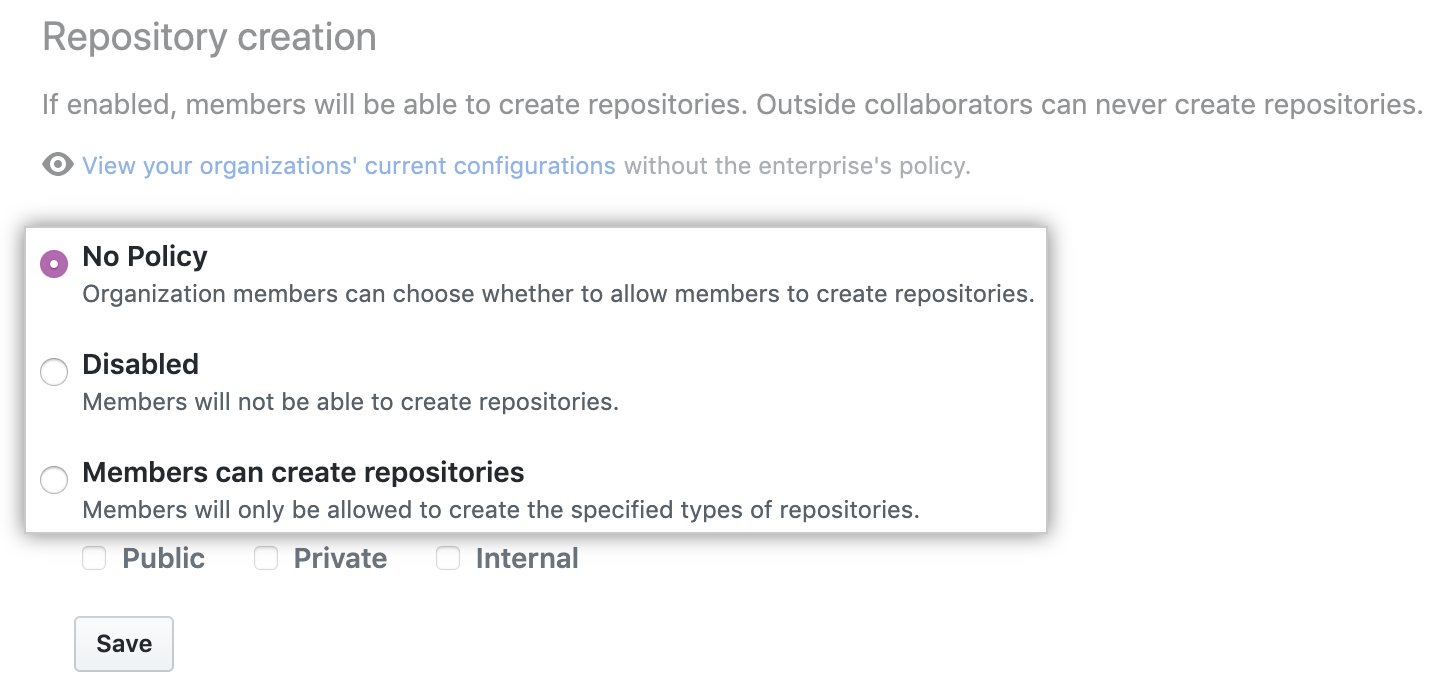Enable the Public repository checkbox
1438x684 pixels.
(x=94, y=559)
